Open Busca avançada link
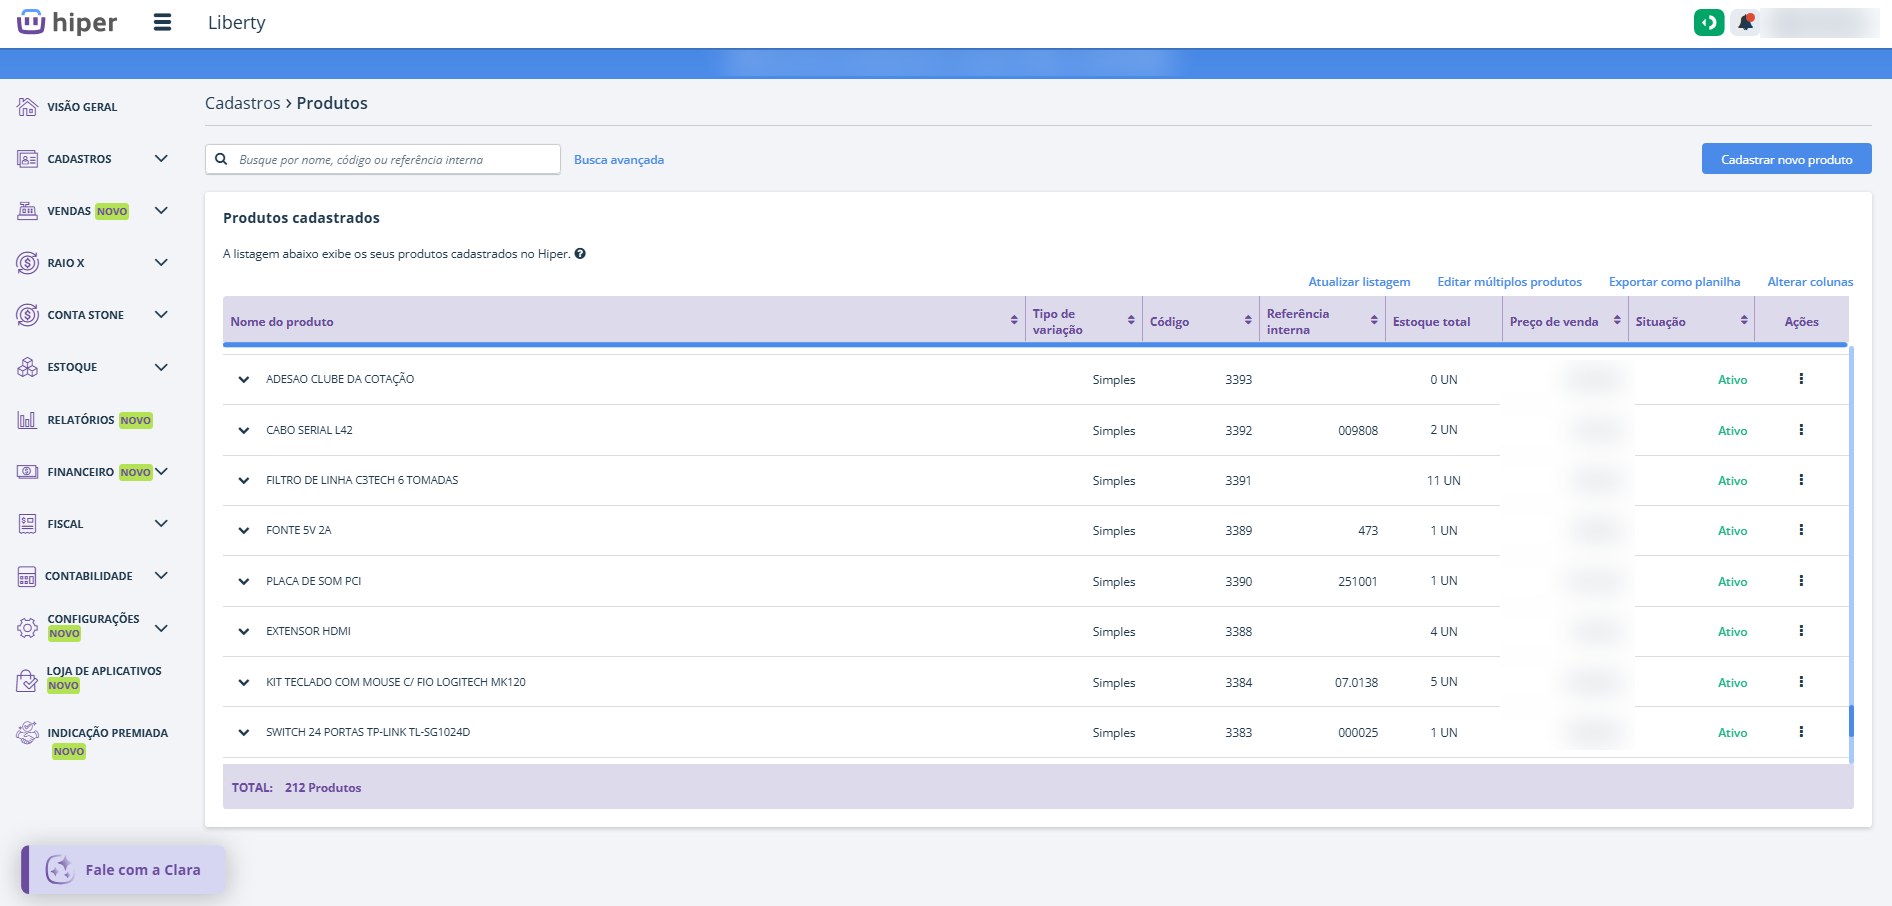Viewport: 1892px width, 906px height. tap(619, 160)
